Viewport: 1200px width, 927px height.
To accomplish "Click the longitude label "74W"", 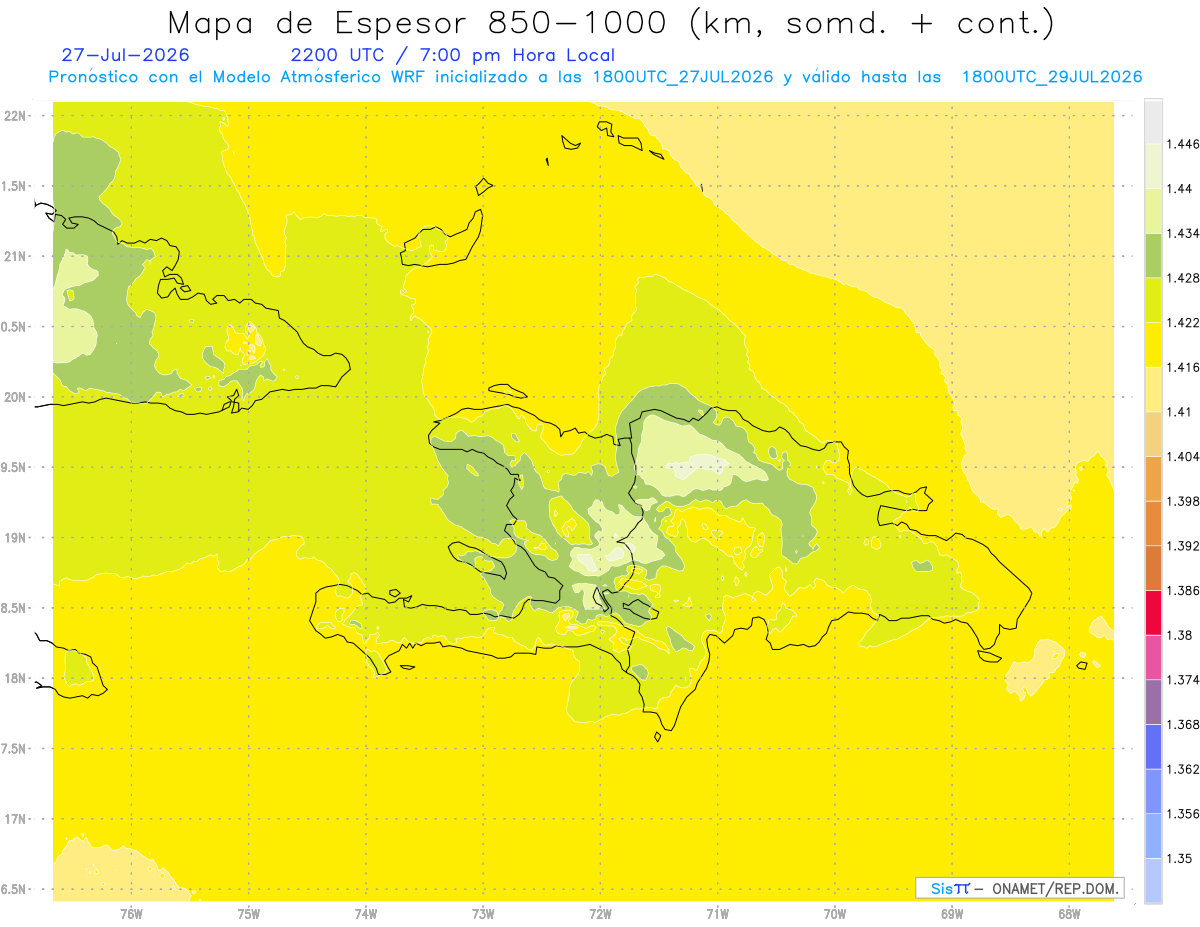I will click(366, 913).
